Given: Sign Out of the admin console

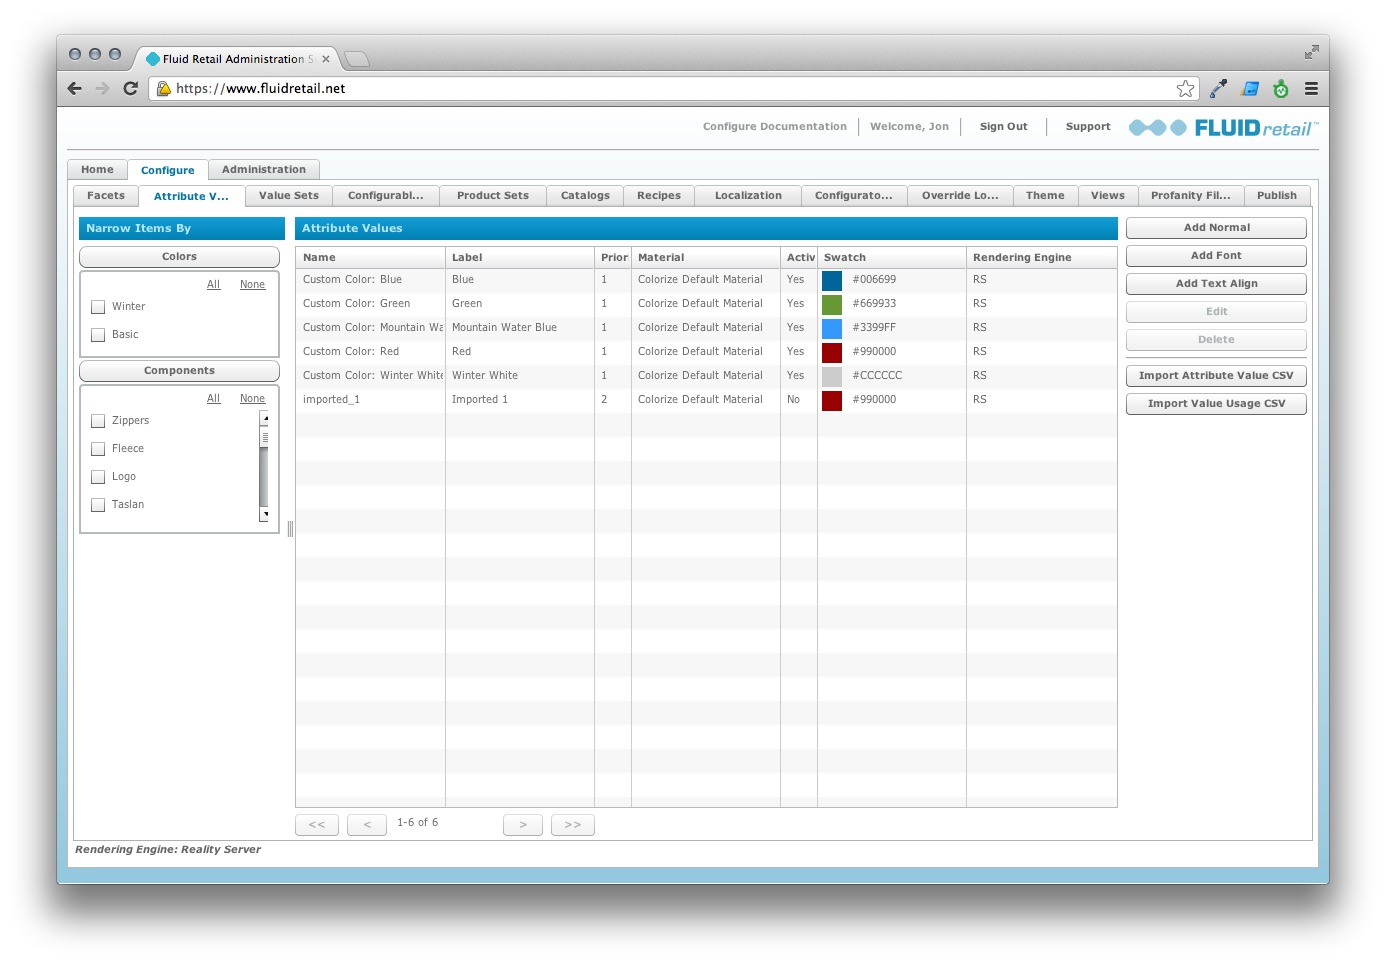Looking at the screenshot, I should 1003,126.
